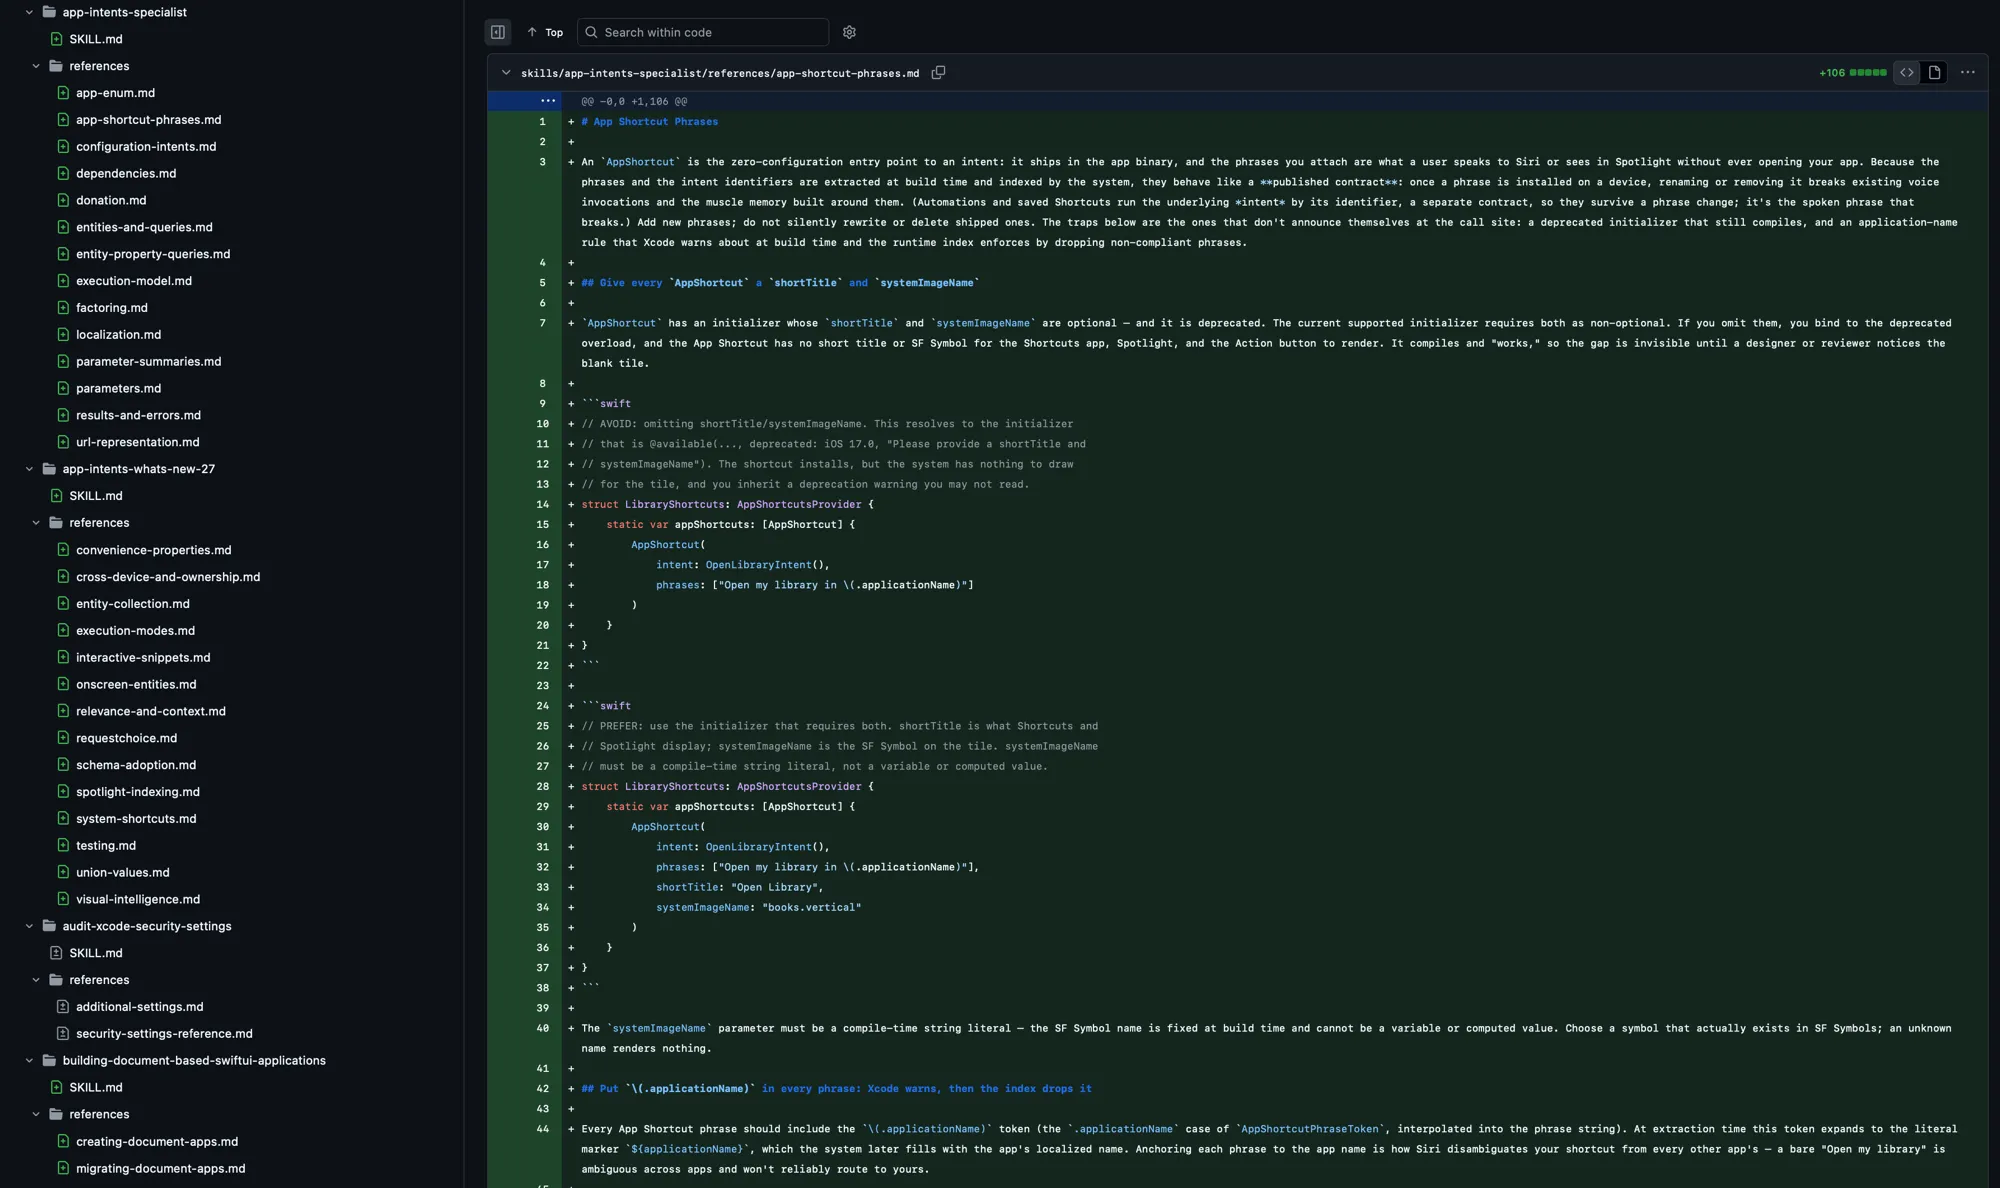Image resolution: width=2000 pixels, height=1188 pixels.
Task: Jump to Top of page
Action: (x=545, y=32)
